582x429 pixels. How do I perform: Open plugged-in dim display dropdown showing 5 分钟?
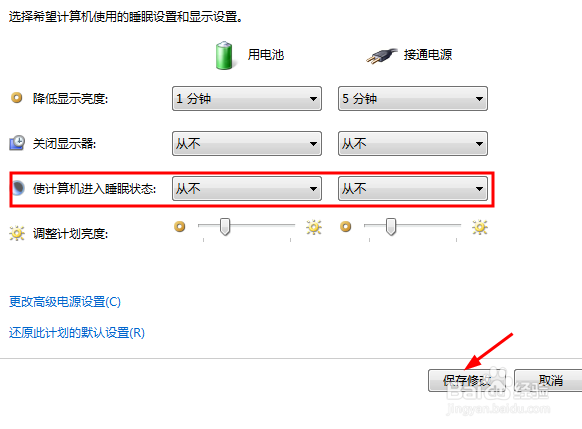(413, 99)
